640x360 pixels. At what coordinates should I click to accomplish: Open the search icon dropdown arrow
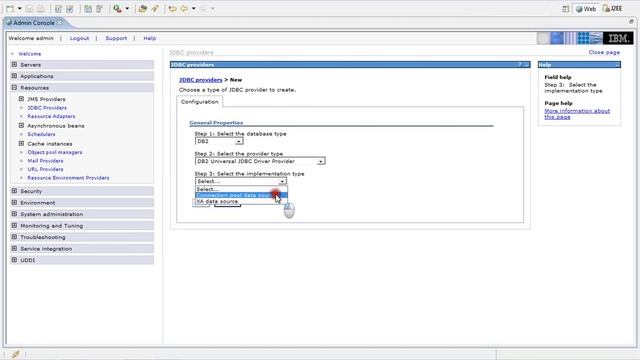tap(127, 9)
